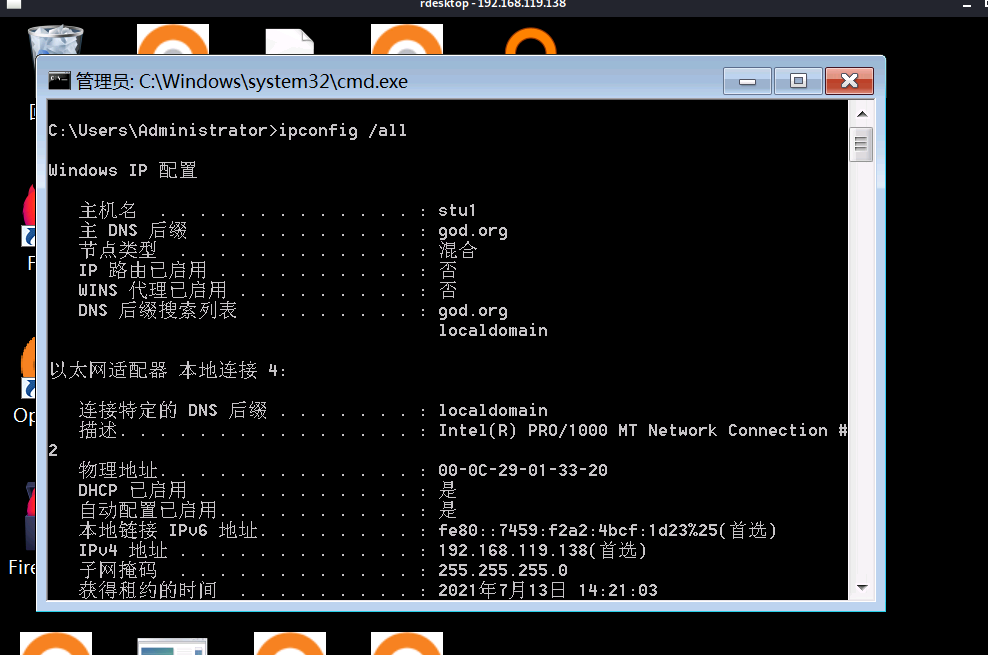The image size is (988, 655).
Task: Click the MAC address 00-0C-29-01-33-20
Action: [523, 470]
